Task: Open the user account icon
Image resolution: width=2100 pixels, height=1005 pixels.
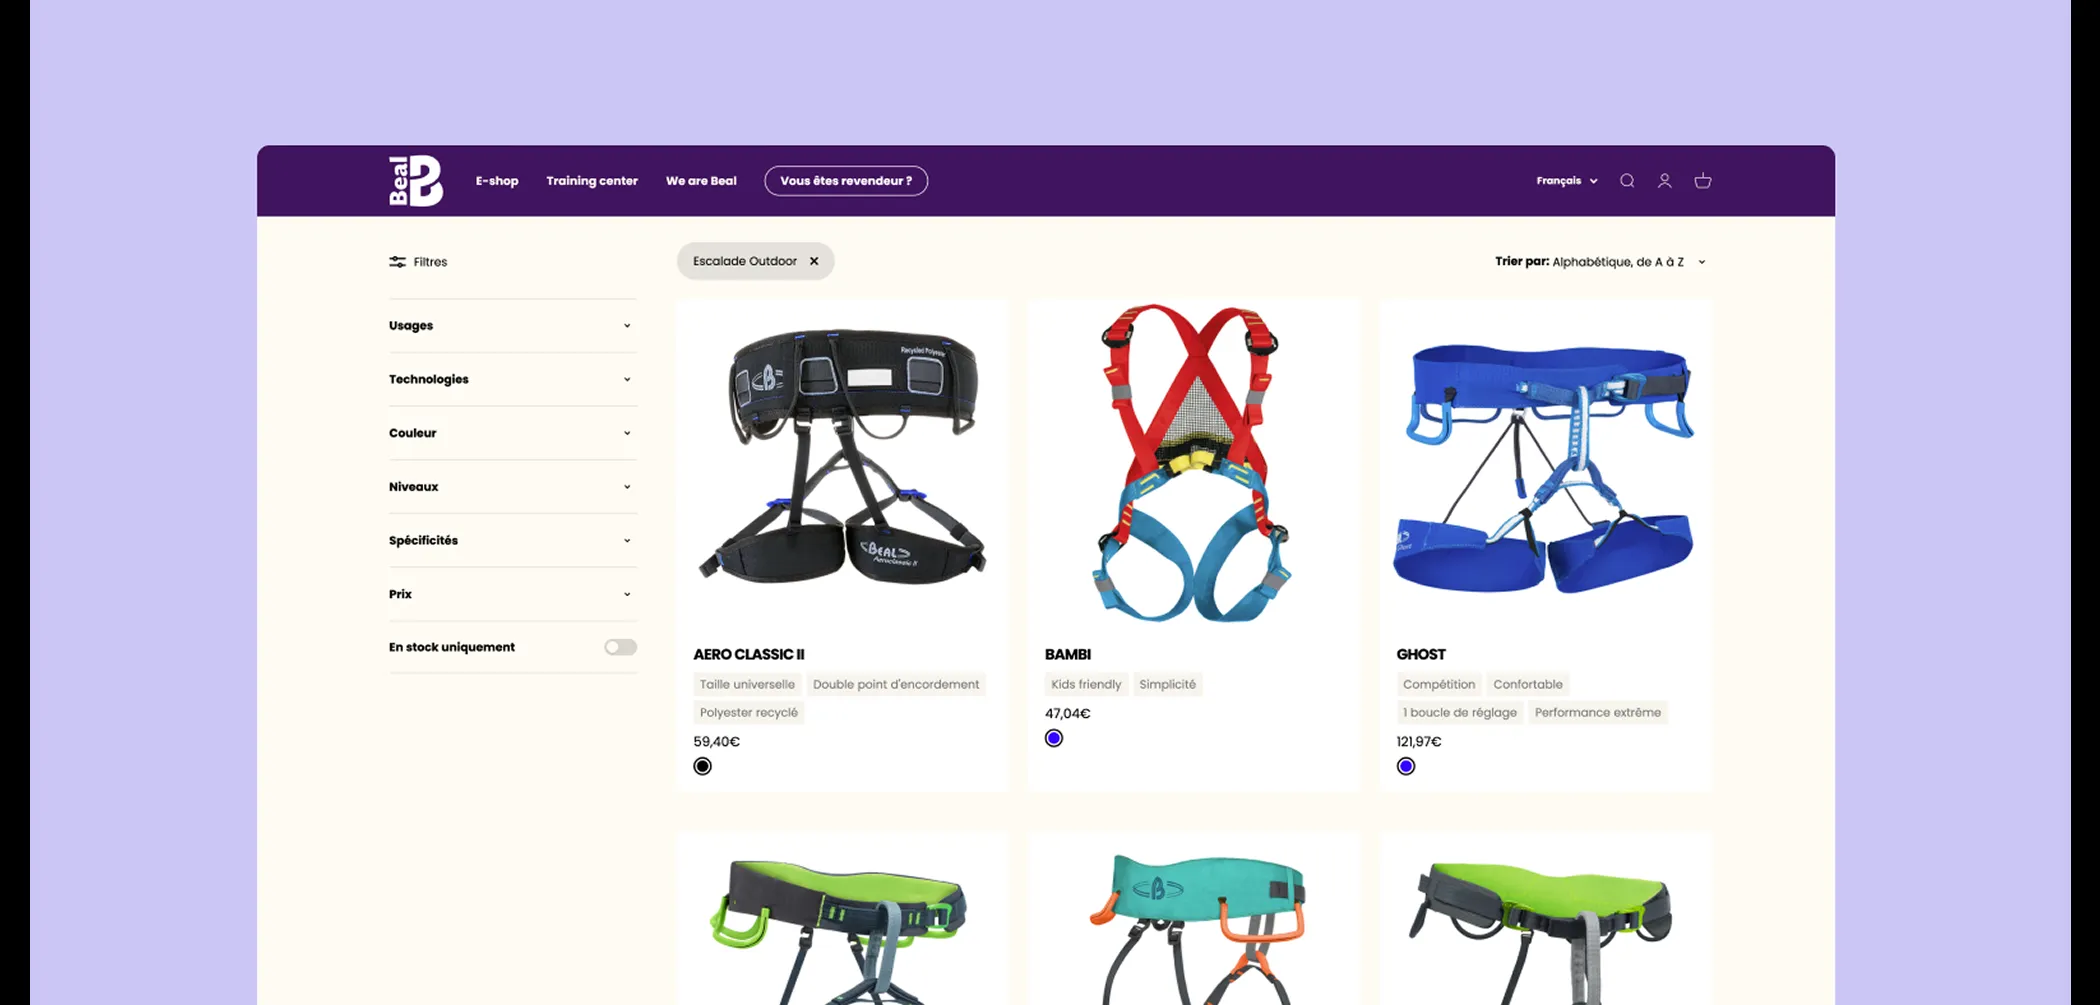Action: click(x=1665, y=181)
